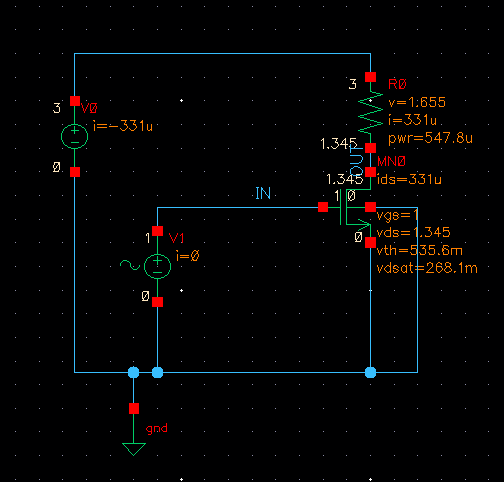Viewport: 504px width, 482px height.
Task: Click the i=331u annotation on R0
Action: (413, 120)
